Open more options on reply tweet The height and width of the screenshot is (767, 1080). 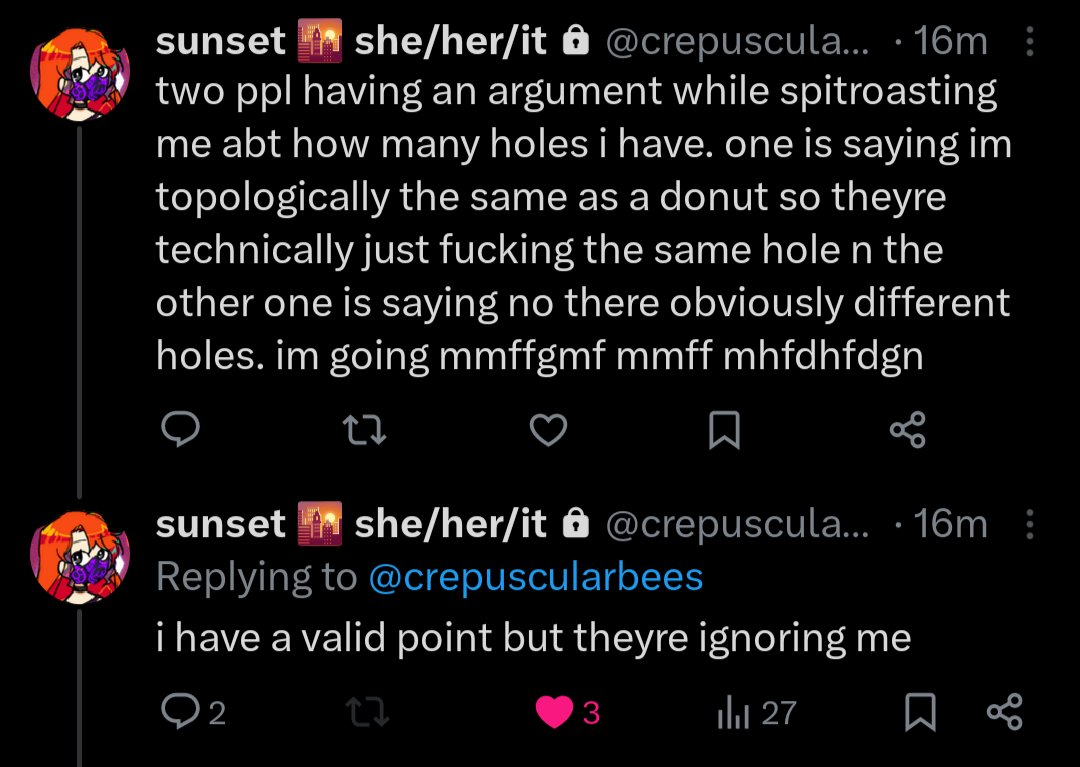coord(1032,525)
